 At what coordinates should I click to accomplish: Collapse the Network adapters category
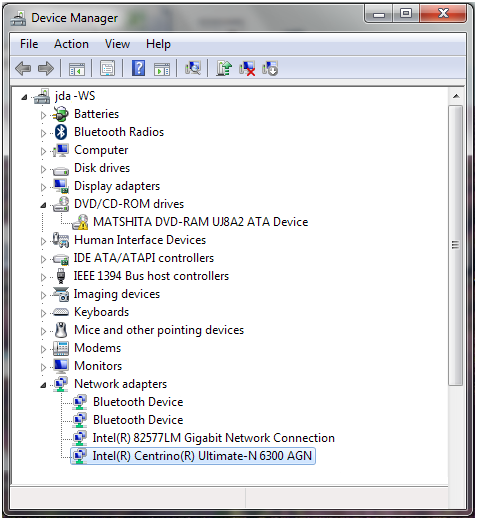coord(43,385)
